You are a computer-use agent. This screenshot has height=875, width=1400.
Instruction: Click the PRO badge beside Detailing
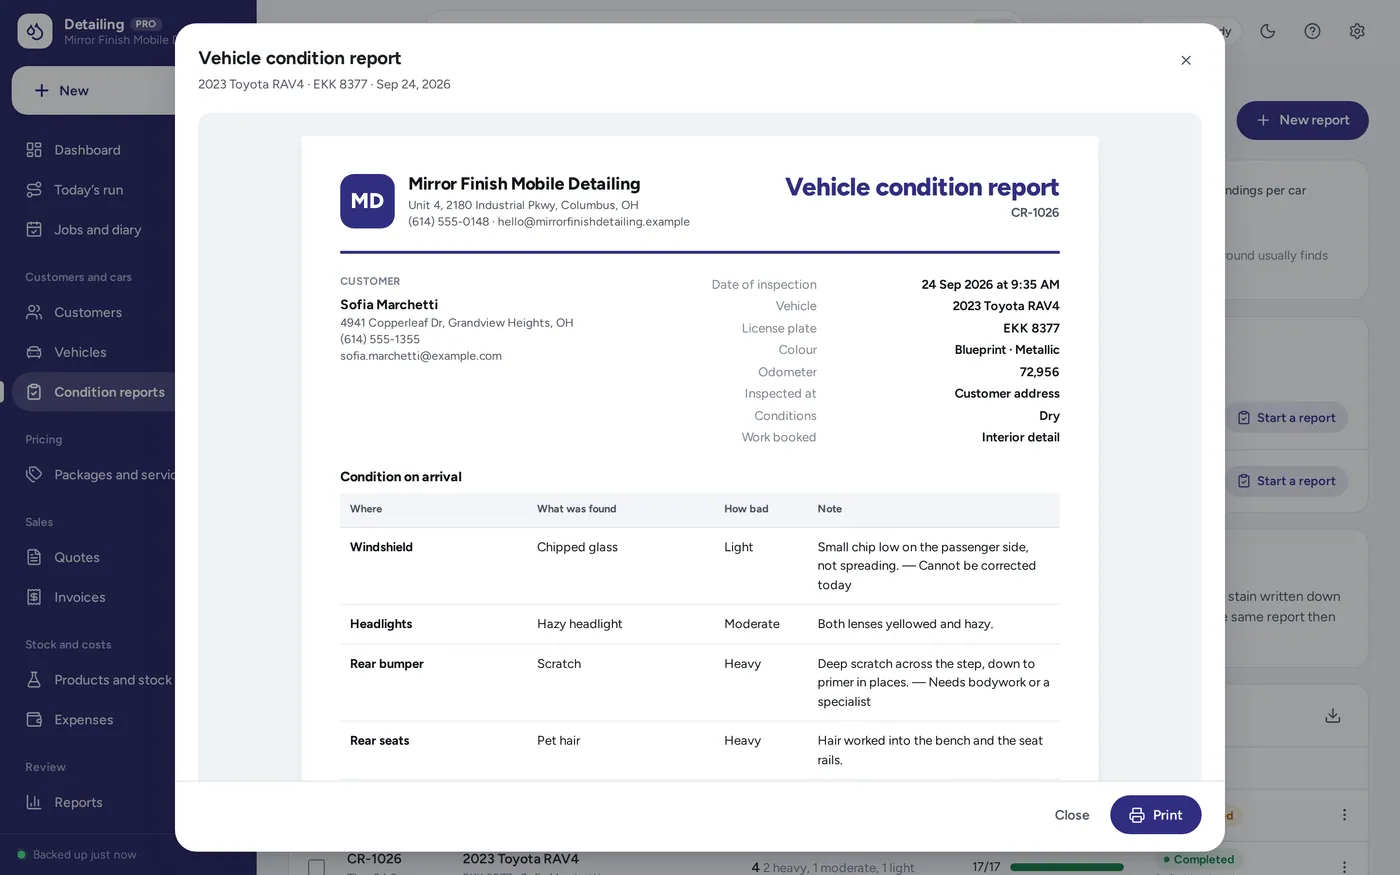point(146,24)
